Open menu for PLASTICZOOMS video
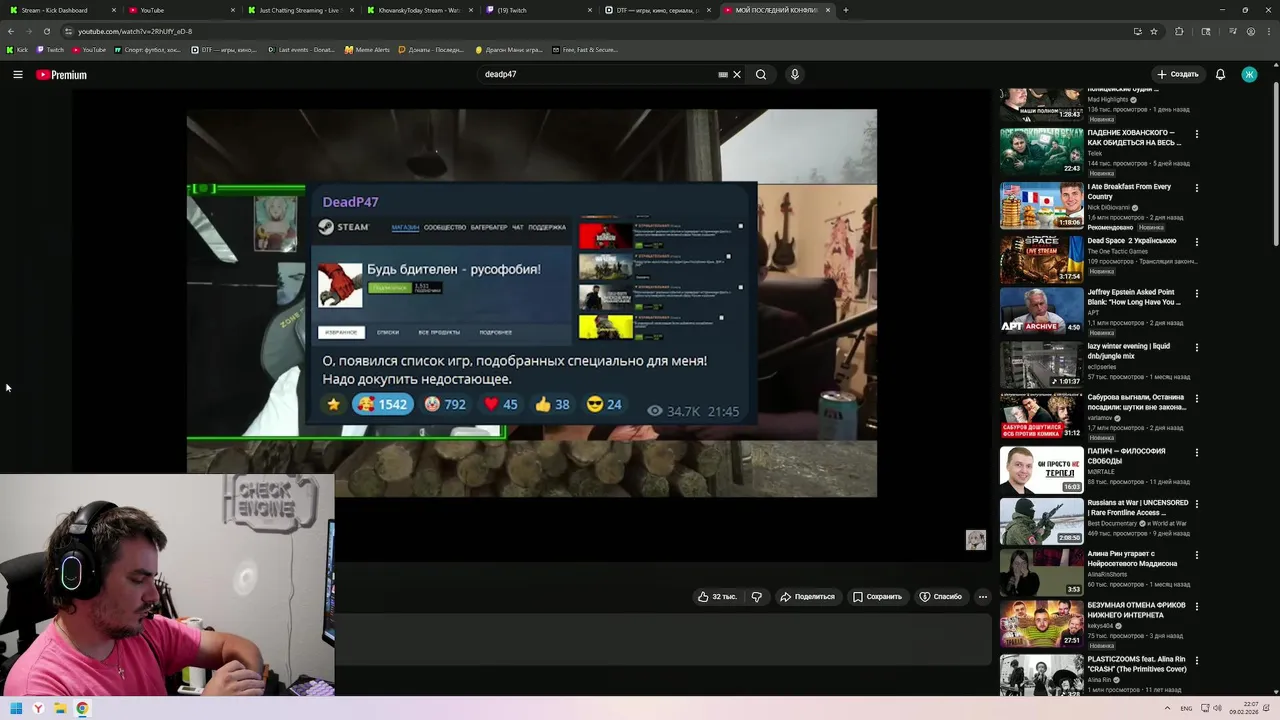The height and width of the screenshot is (720, 1280). pos(1196,661)
